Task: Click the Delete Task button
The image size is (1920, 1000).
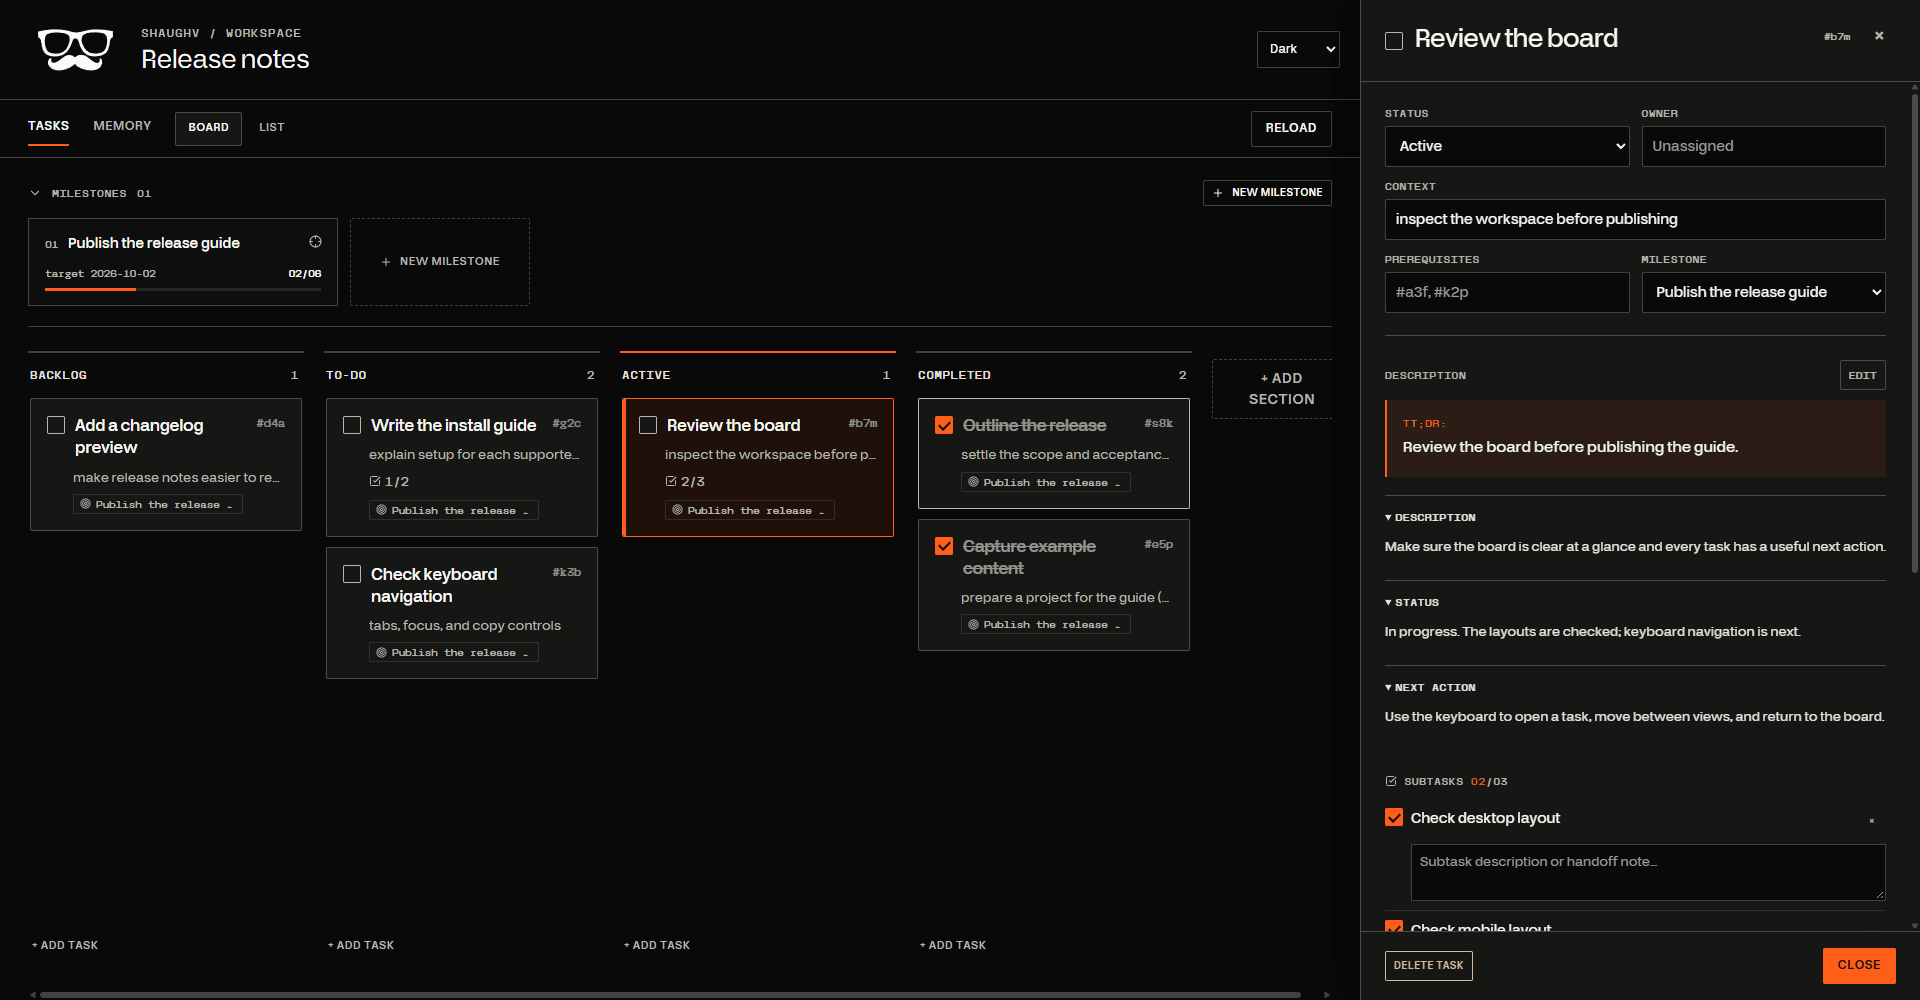Action: [1428, 966]
